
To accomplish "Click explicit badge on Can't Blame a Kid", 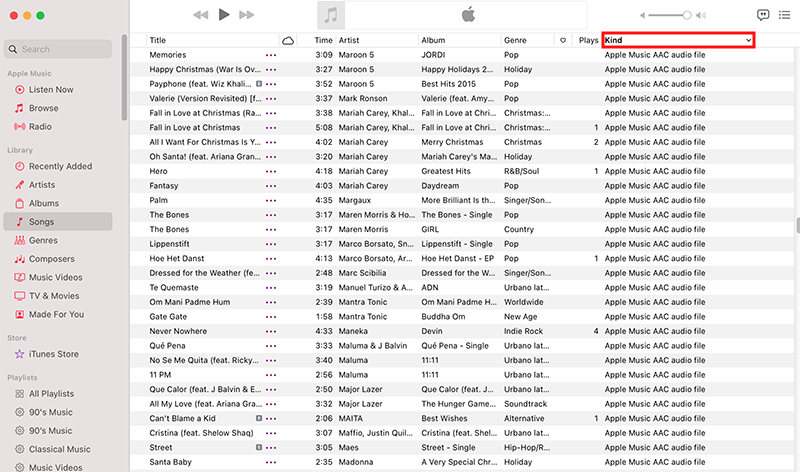I will click(259, 418).
